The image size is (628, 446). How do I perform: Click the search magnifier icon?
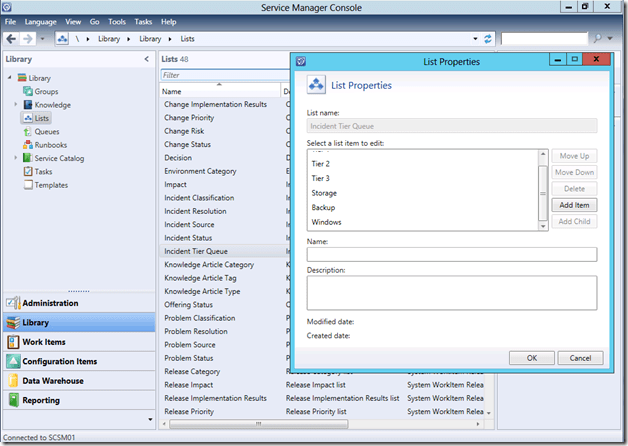coord(598,39)
